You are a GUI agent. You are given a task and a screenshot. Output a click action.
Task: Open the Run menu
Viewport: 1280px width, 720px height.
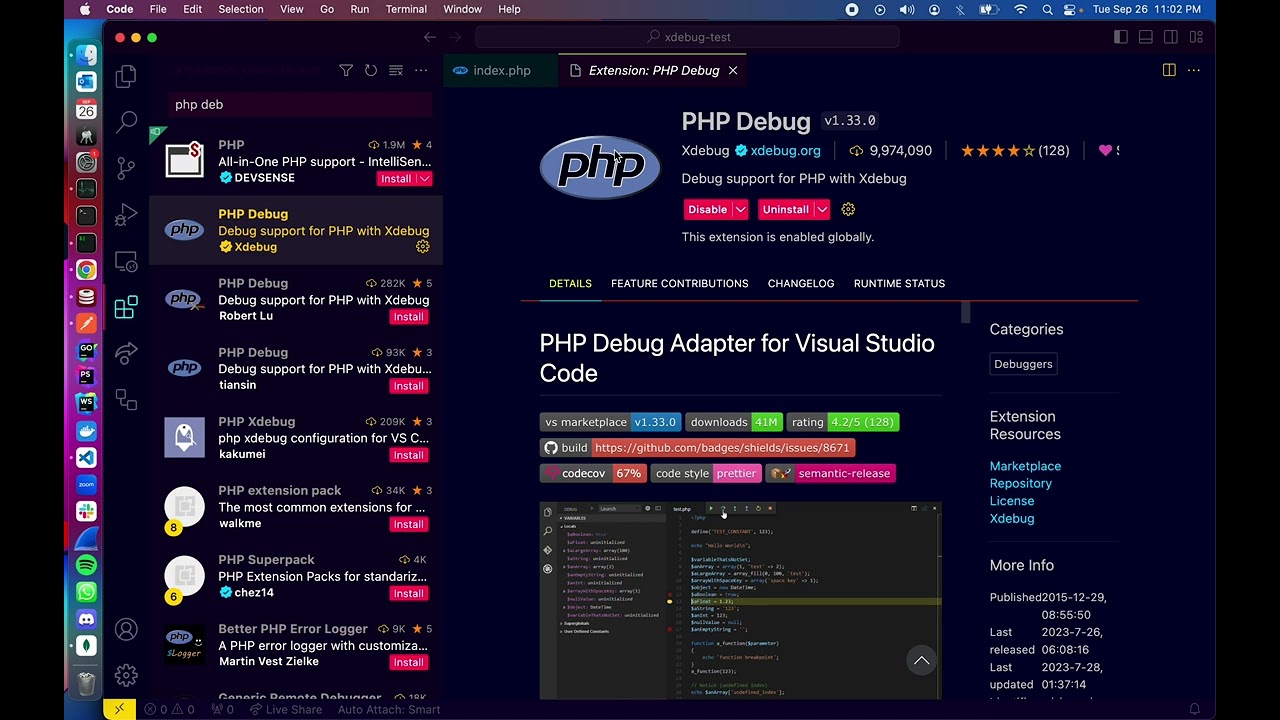[x=360, y=9]
